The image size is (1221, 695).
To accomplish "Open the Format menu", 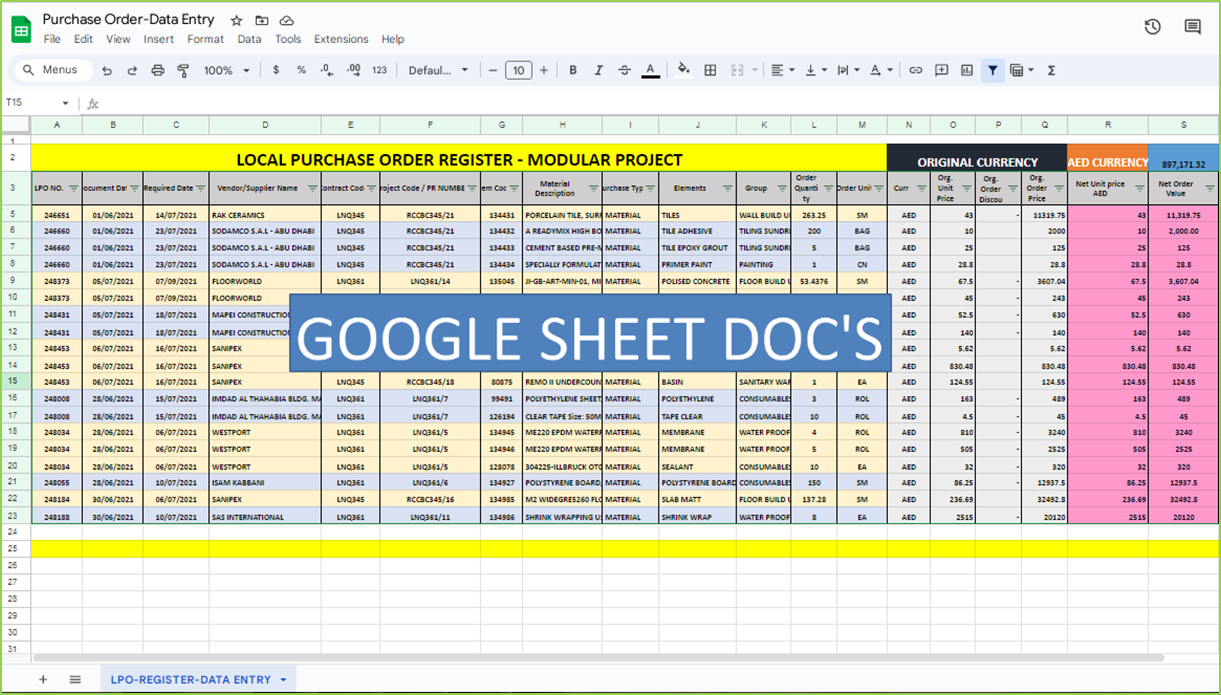I will 205,39.
